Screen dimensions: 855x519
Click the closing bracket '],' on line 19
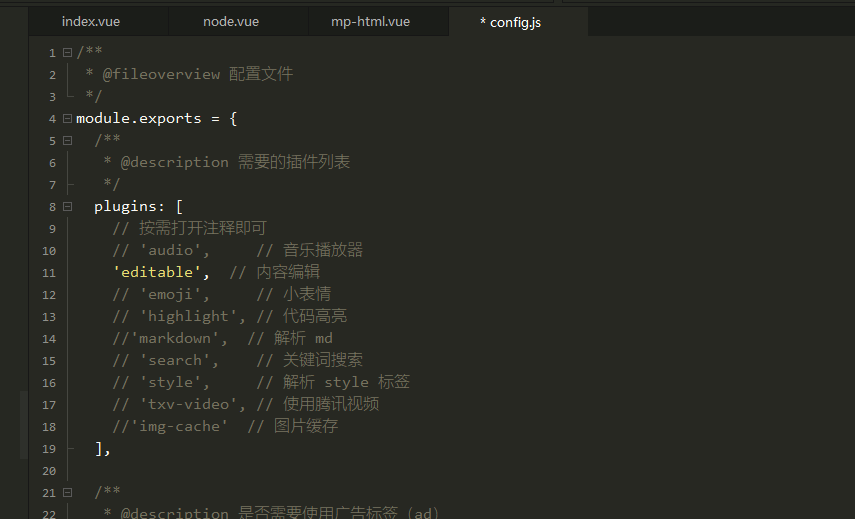[103, 449]
